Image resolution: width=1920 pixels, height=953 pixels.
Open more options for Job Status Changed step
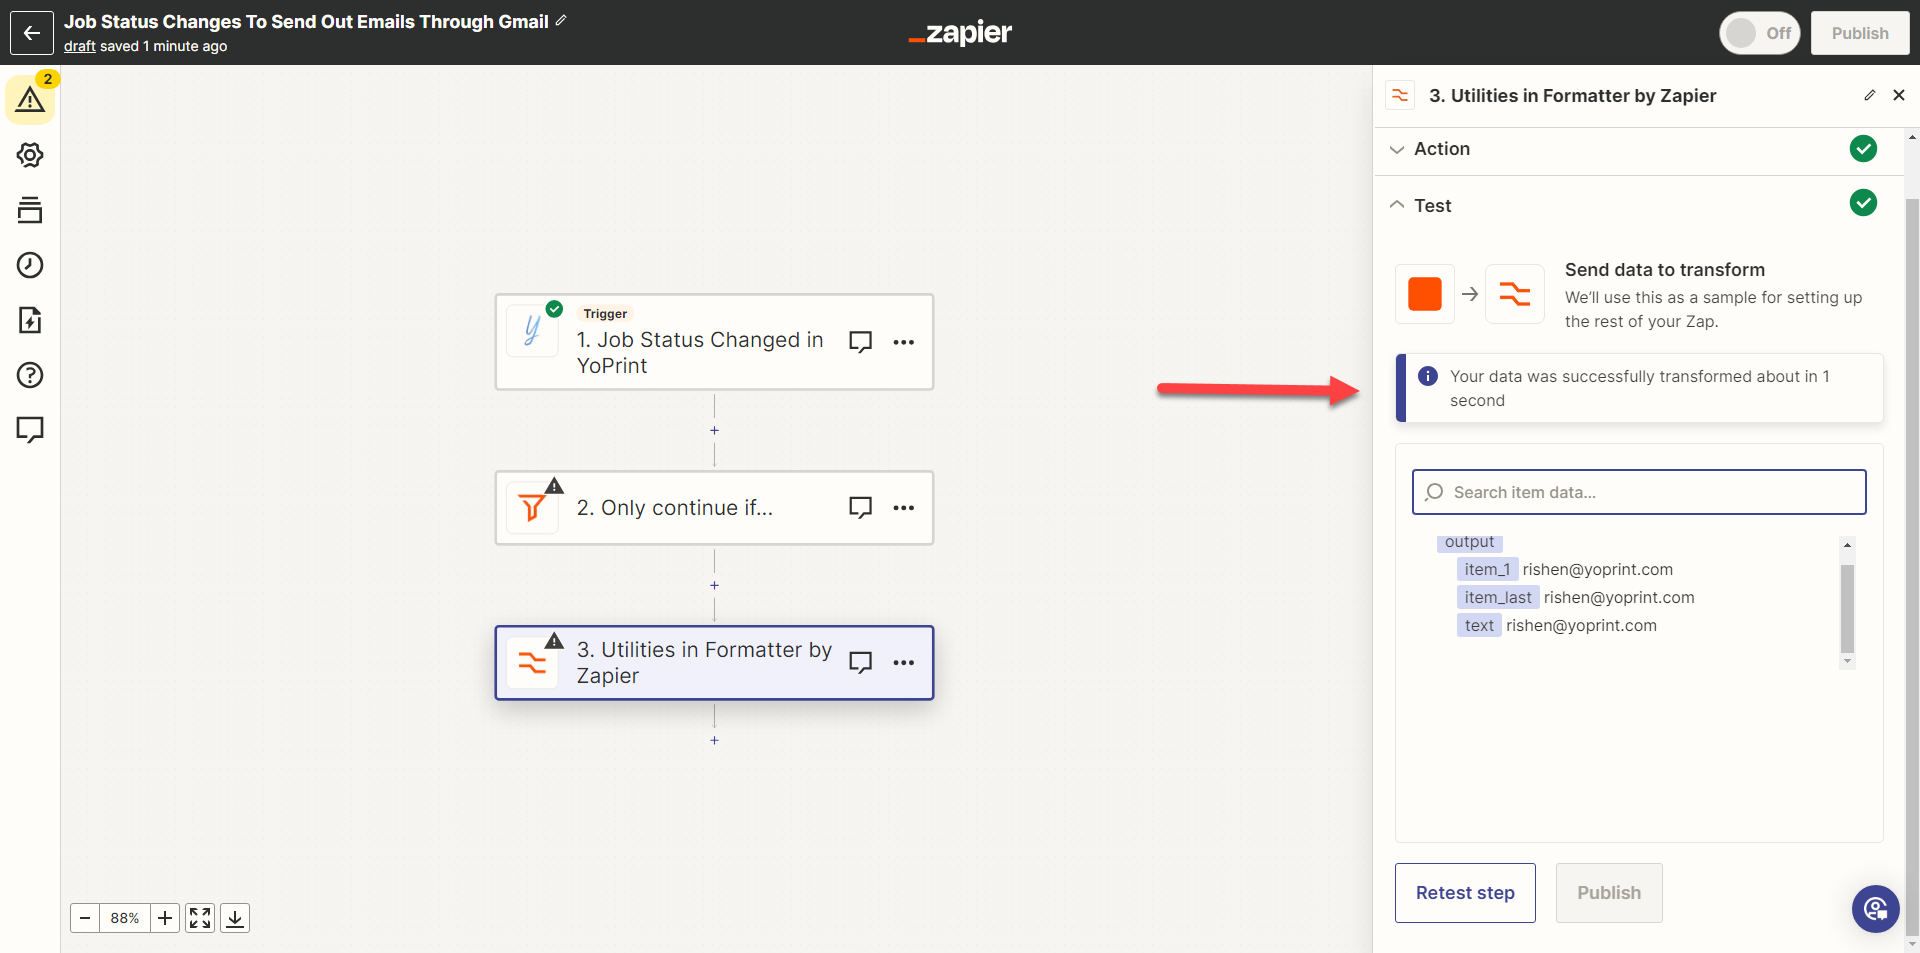904,342
